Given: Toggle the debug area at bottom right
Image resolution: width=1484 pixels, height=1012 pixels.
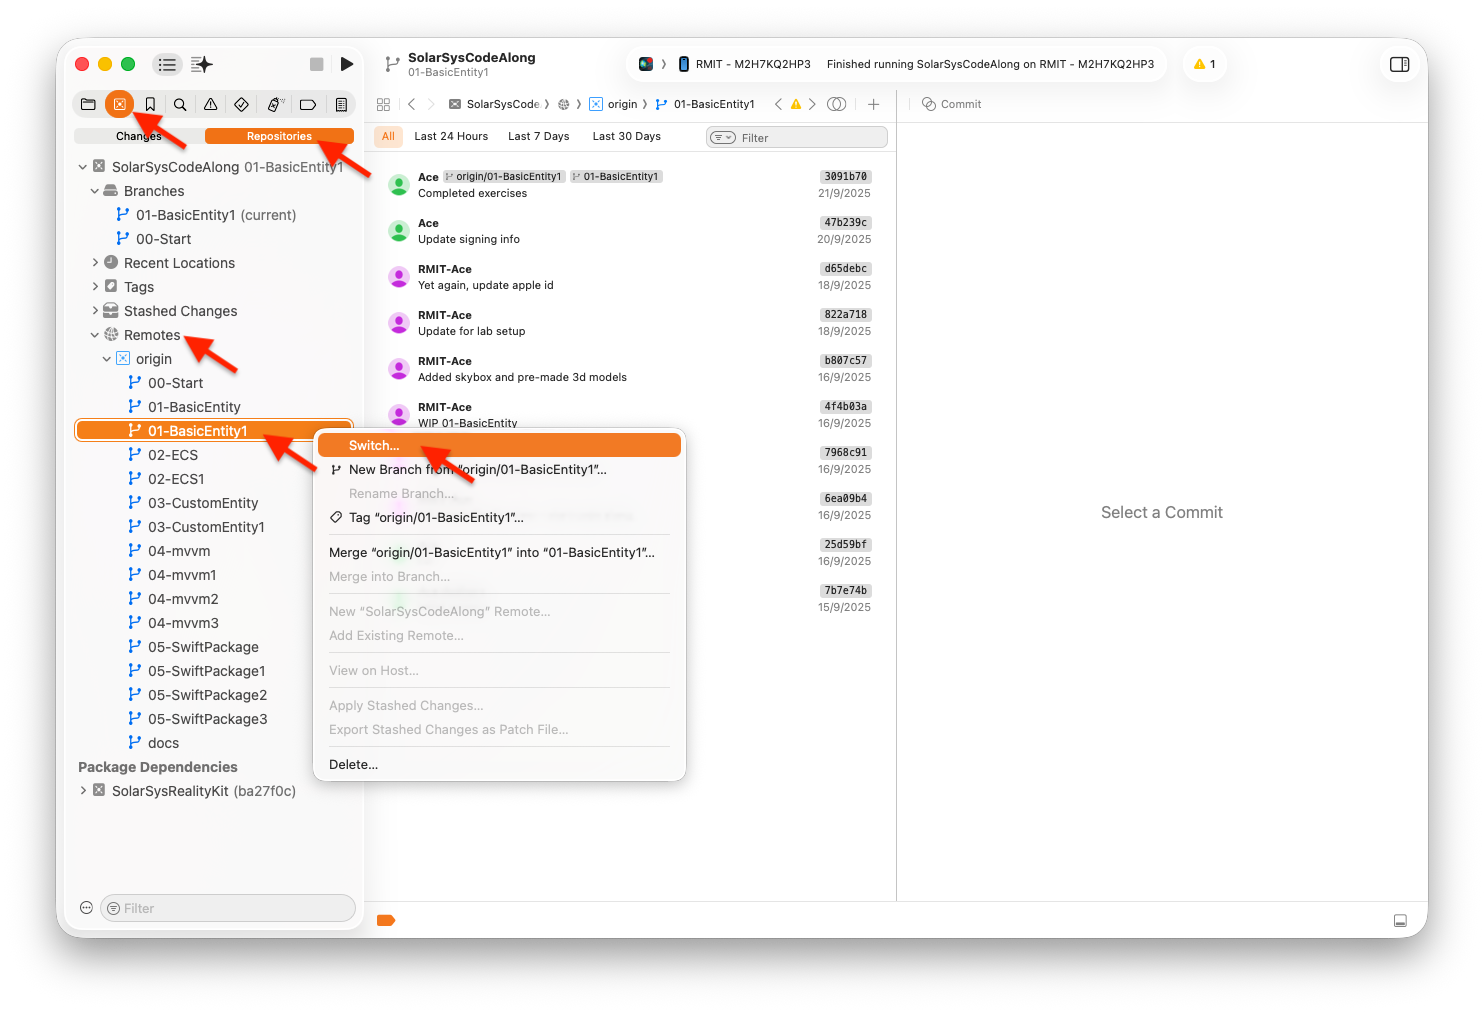Looking at the screenshot, I should (1400, 920).
